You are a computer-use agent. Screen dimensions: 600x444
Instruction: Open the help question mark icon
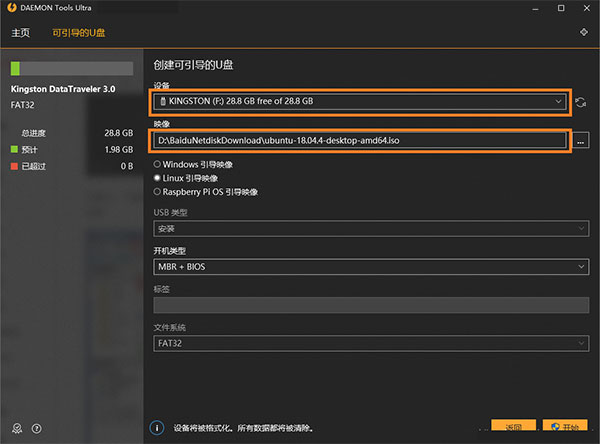[36, 428]
